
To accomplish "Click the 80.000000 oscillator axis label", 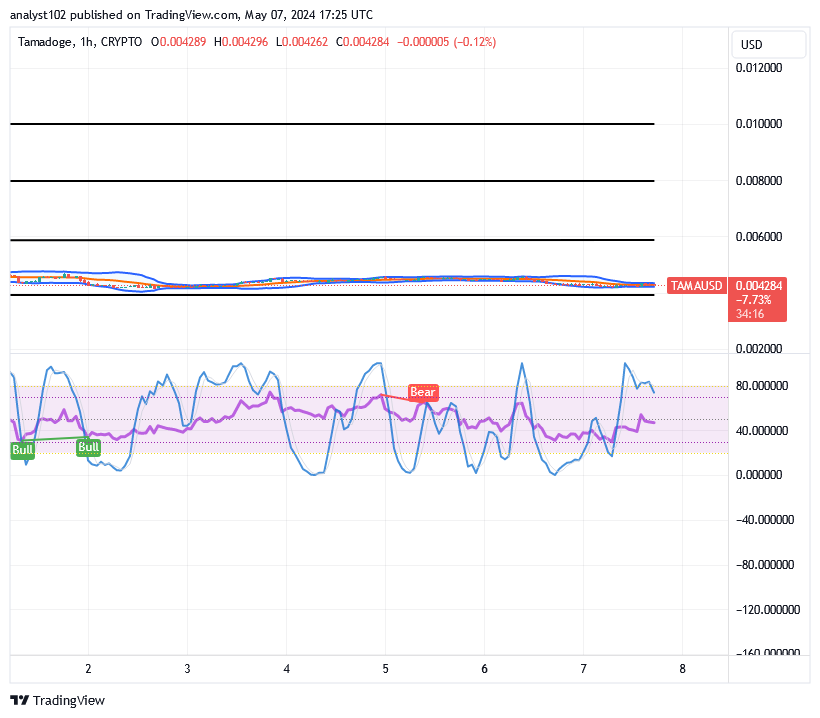I will click(762, 386).
